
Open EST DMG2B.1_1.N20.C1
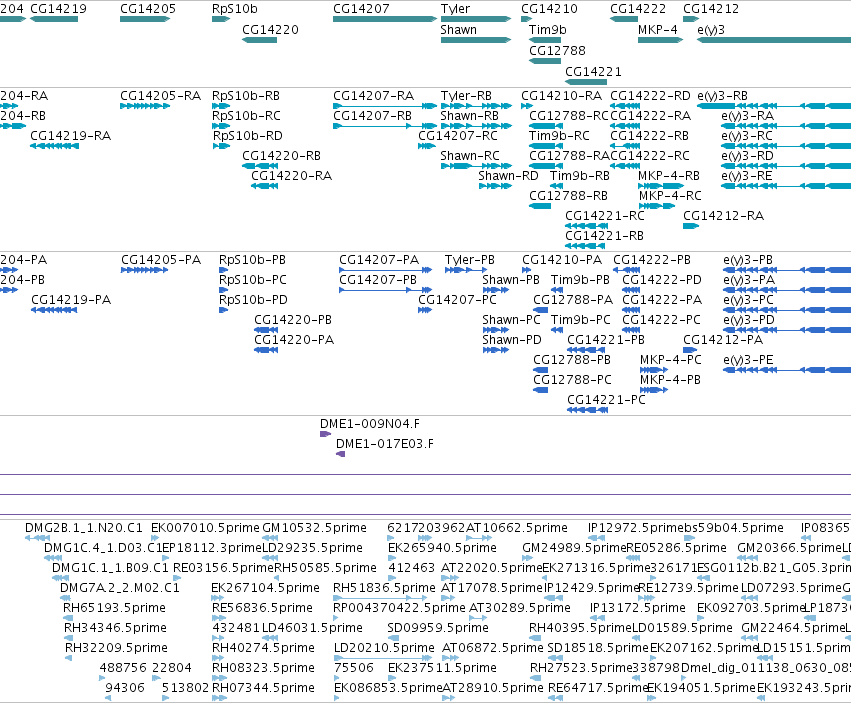84,528
